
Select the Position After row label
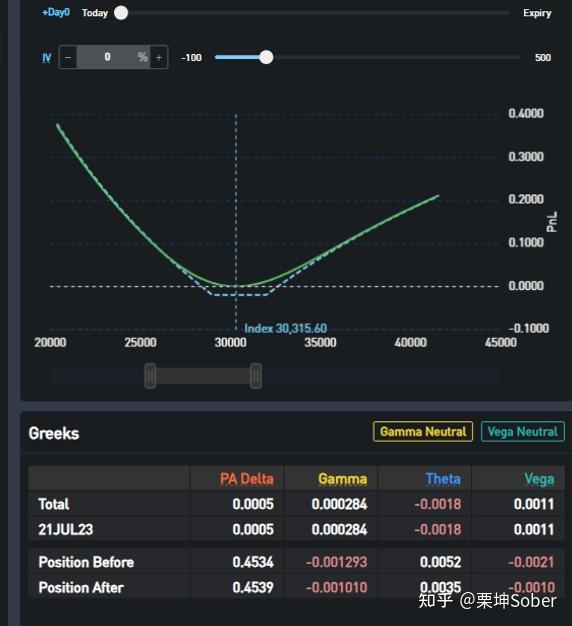coord(81,587)
